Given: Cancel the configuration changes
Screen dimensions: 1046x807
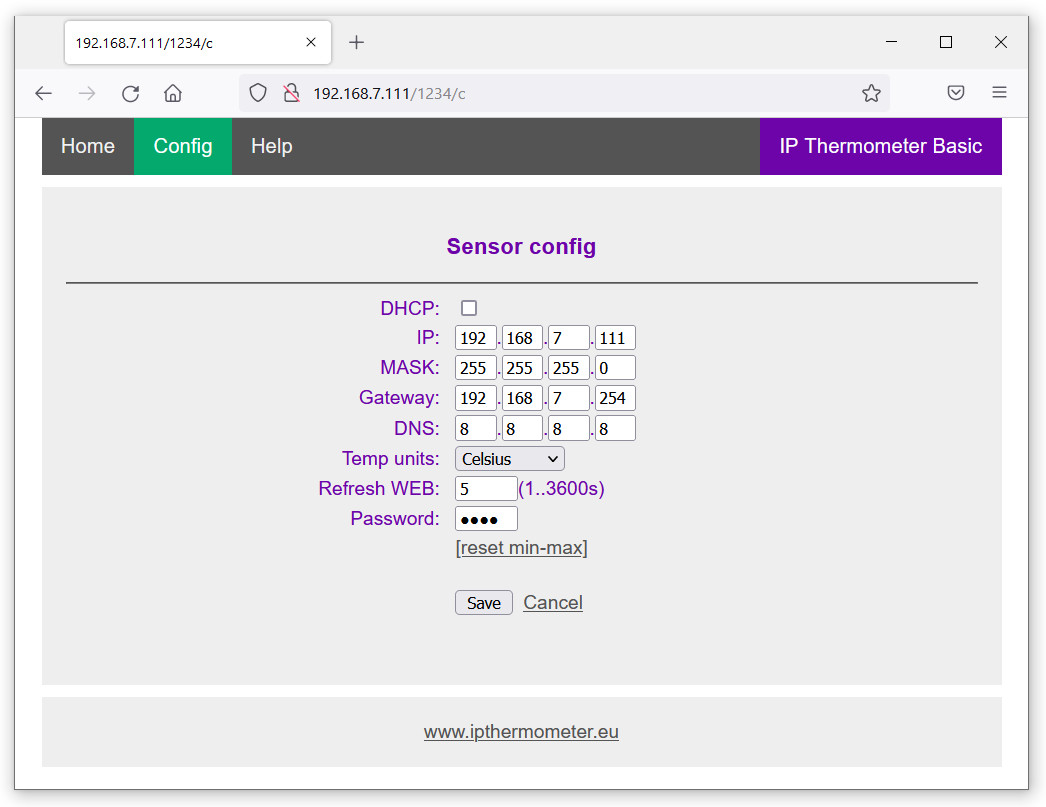Looking at the screenshot, I should 553,603.
